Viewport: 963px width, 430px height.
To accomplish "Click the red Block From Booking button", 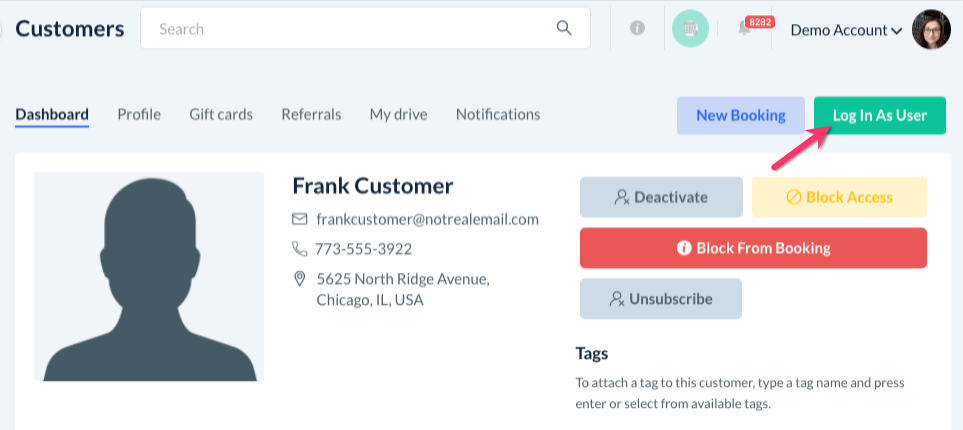I will [x=753, y=248].
